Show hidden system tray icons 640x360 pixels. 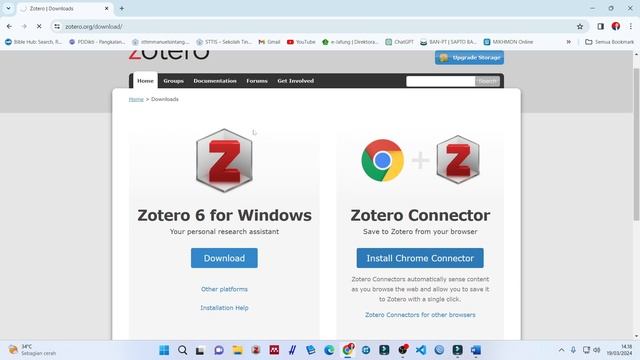pyautogui.click(x=561, y=350)
